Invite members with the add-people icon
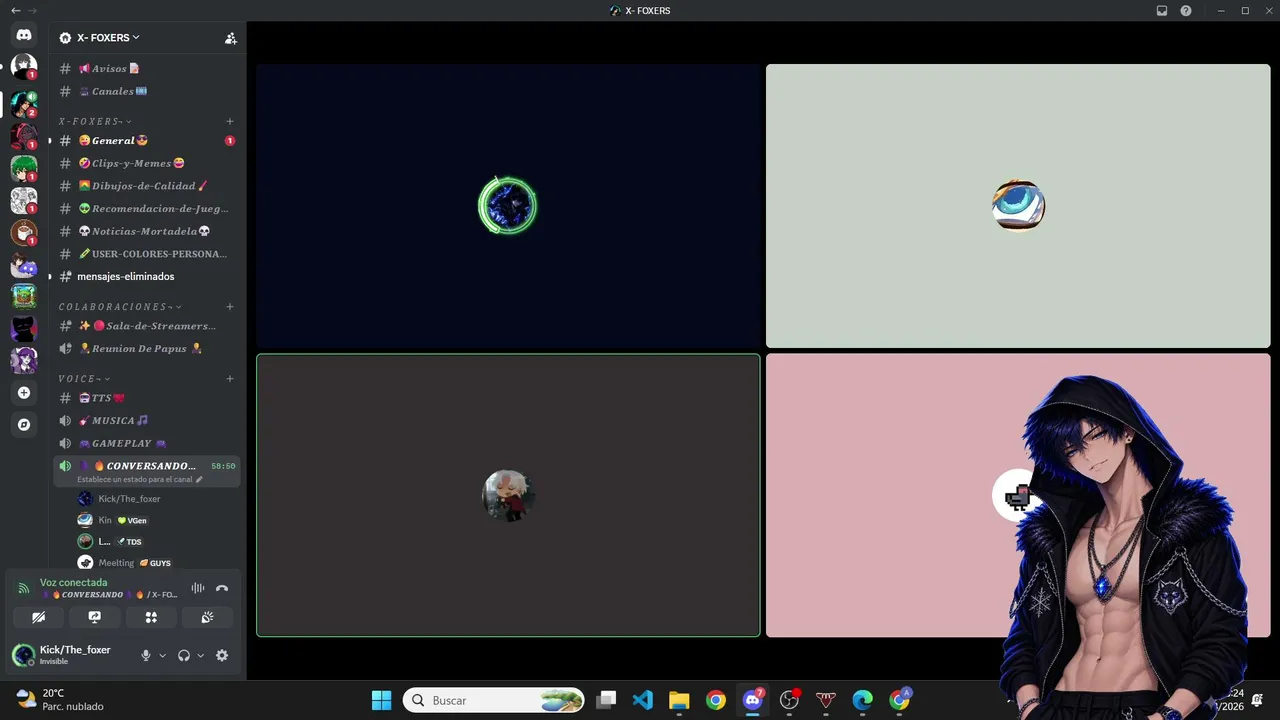Image resolution: width=1280 pixels, height=720 pixels. 231,38
